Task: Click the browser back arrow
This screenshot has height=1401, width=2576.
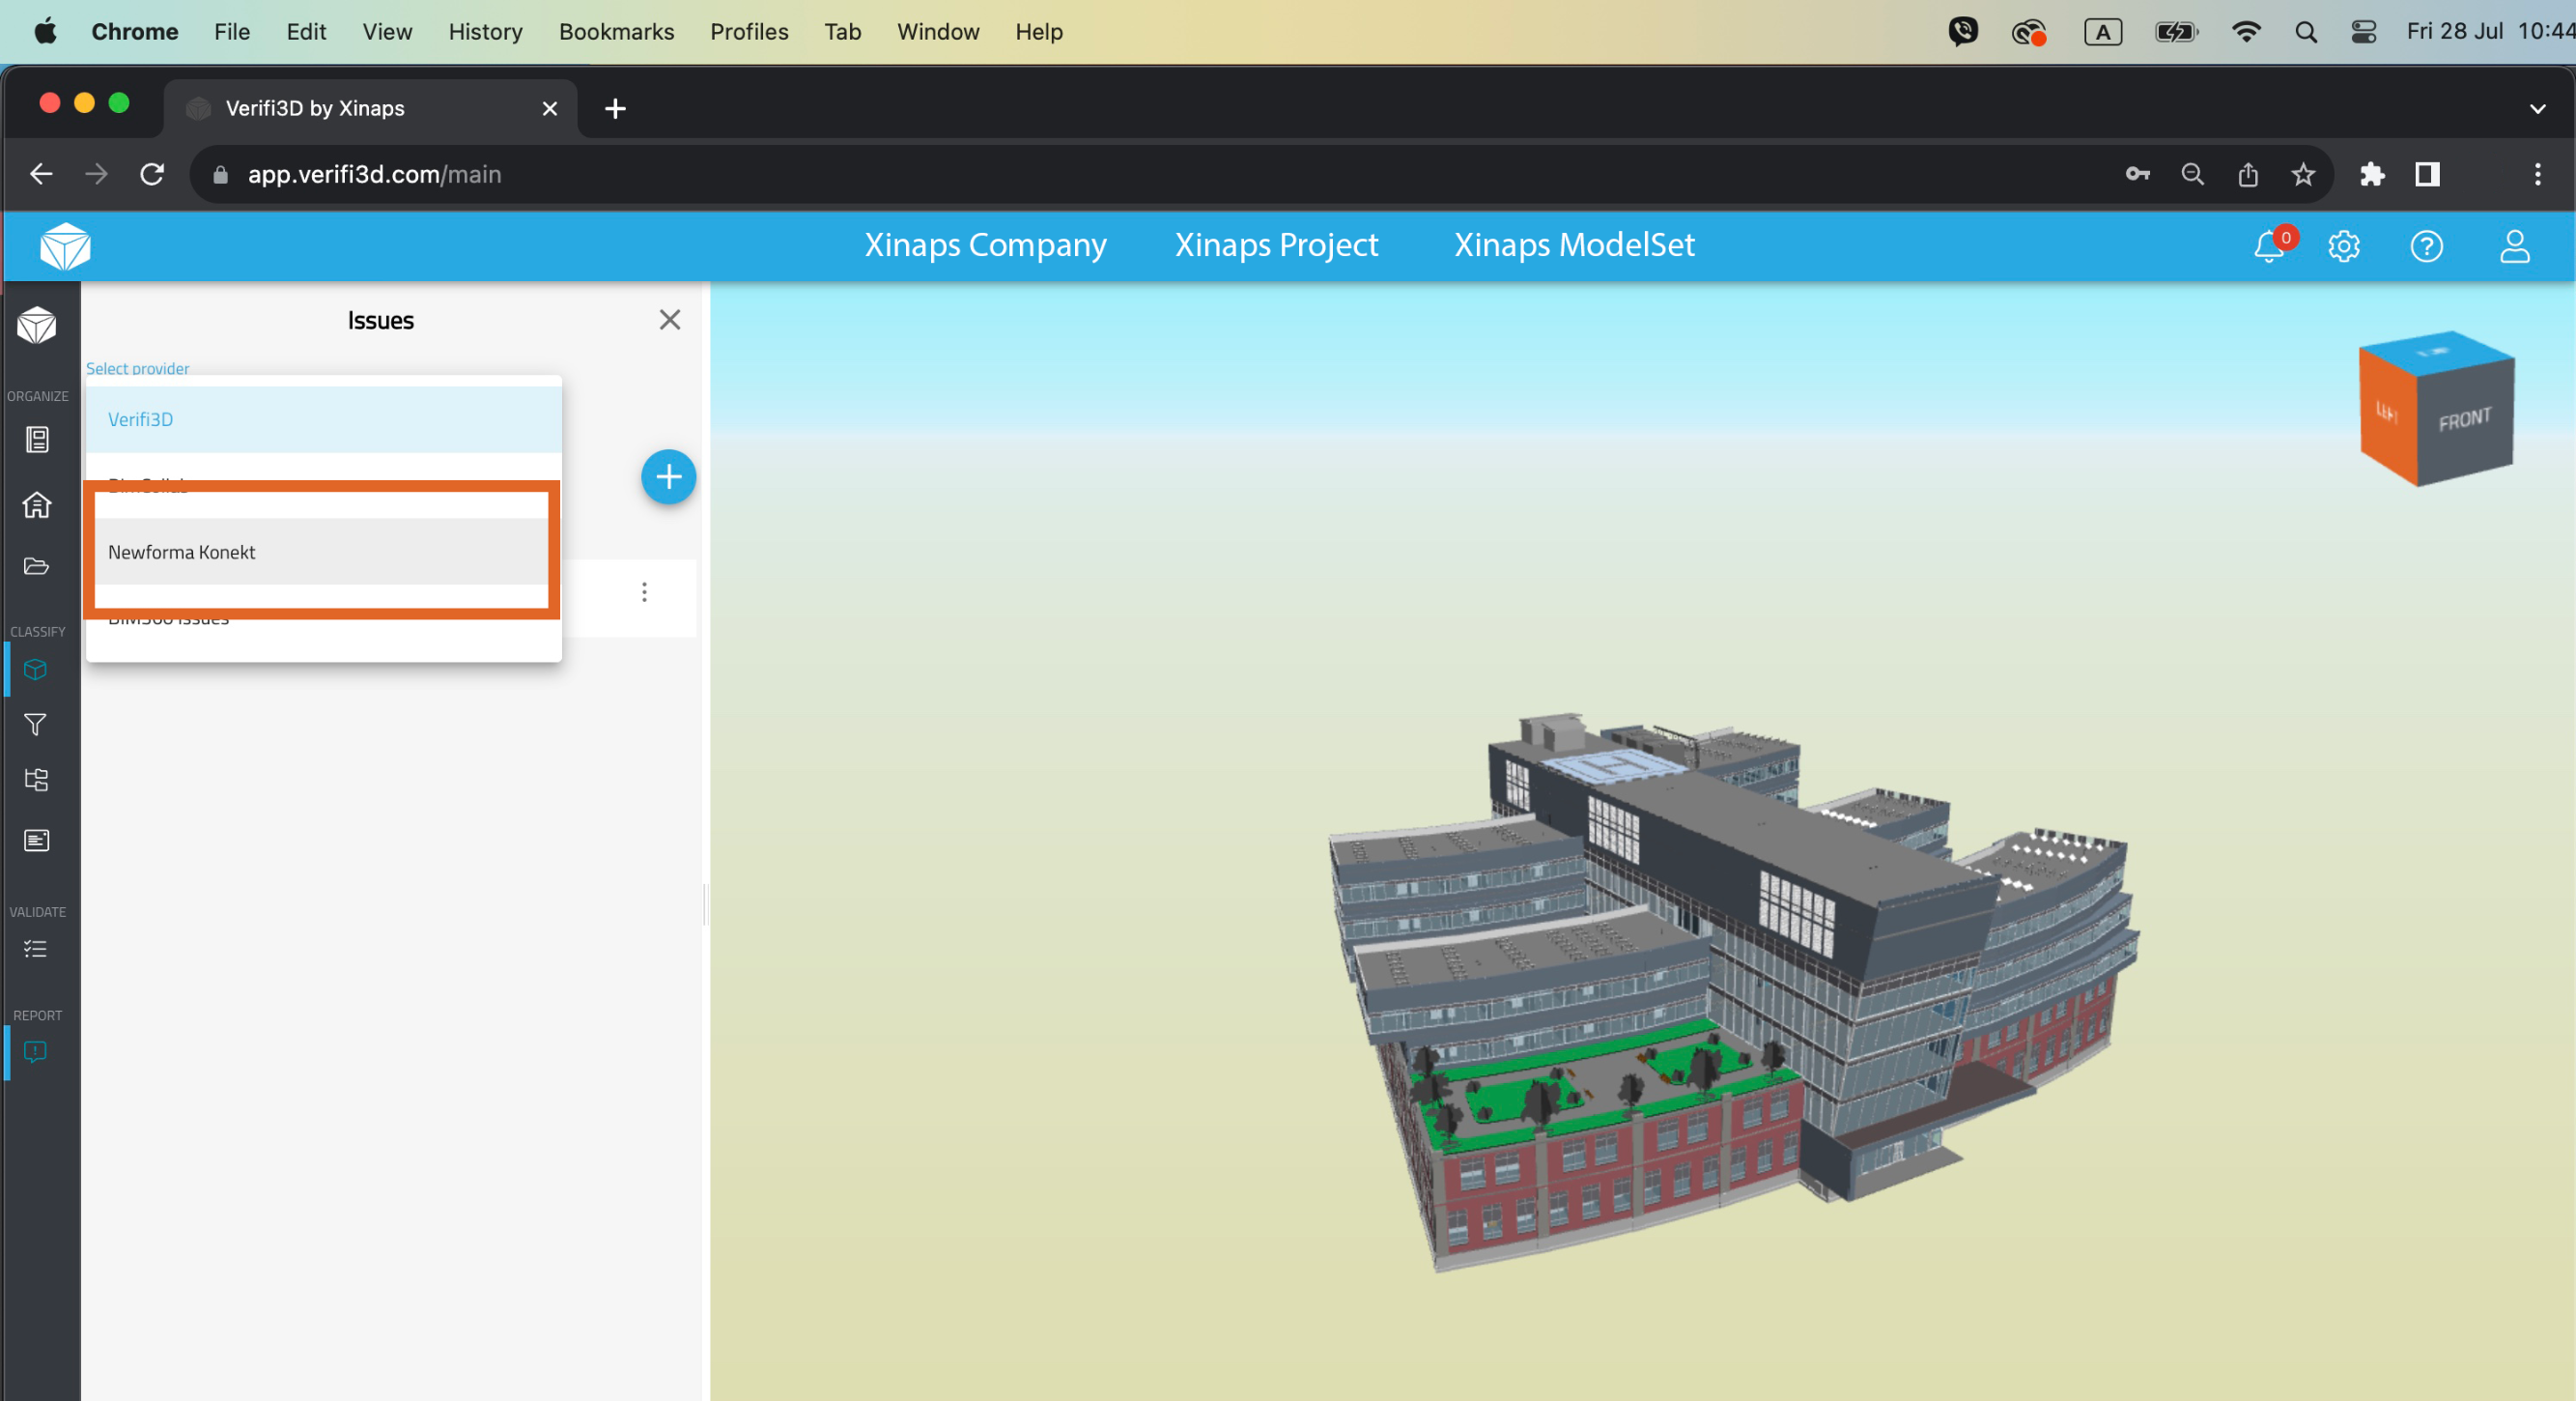Action: click(x=41, y=174)
